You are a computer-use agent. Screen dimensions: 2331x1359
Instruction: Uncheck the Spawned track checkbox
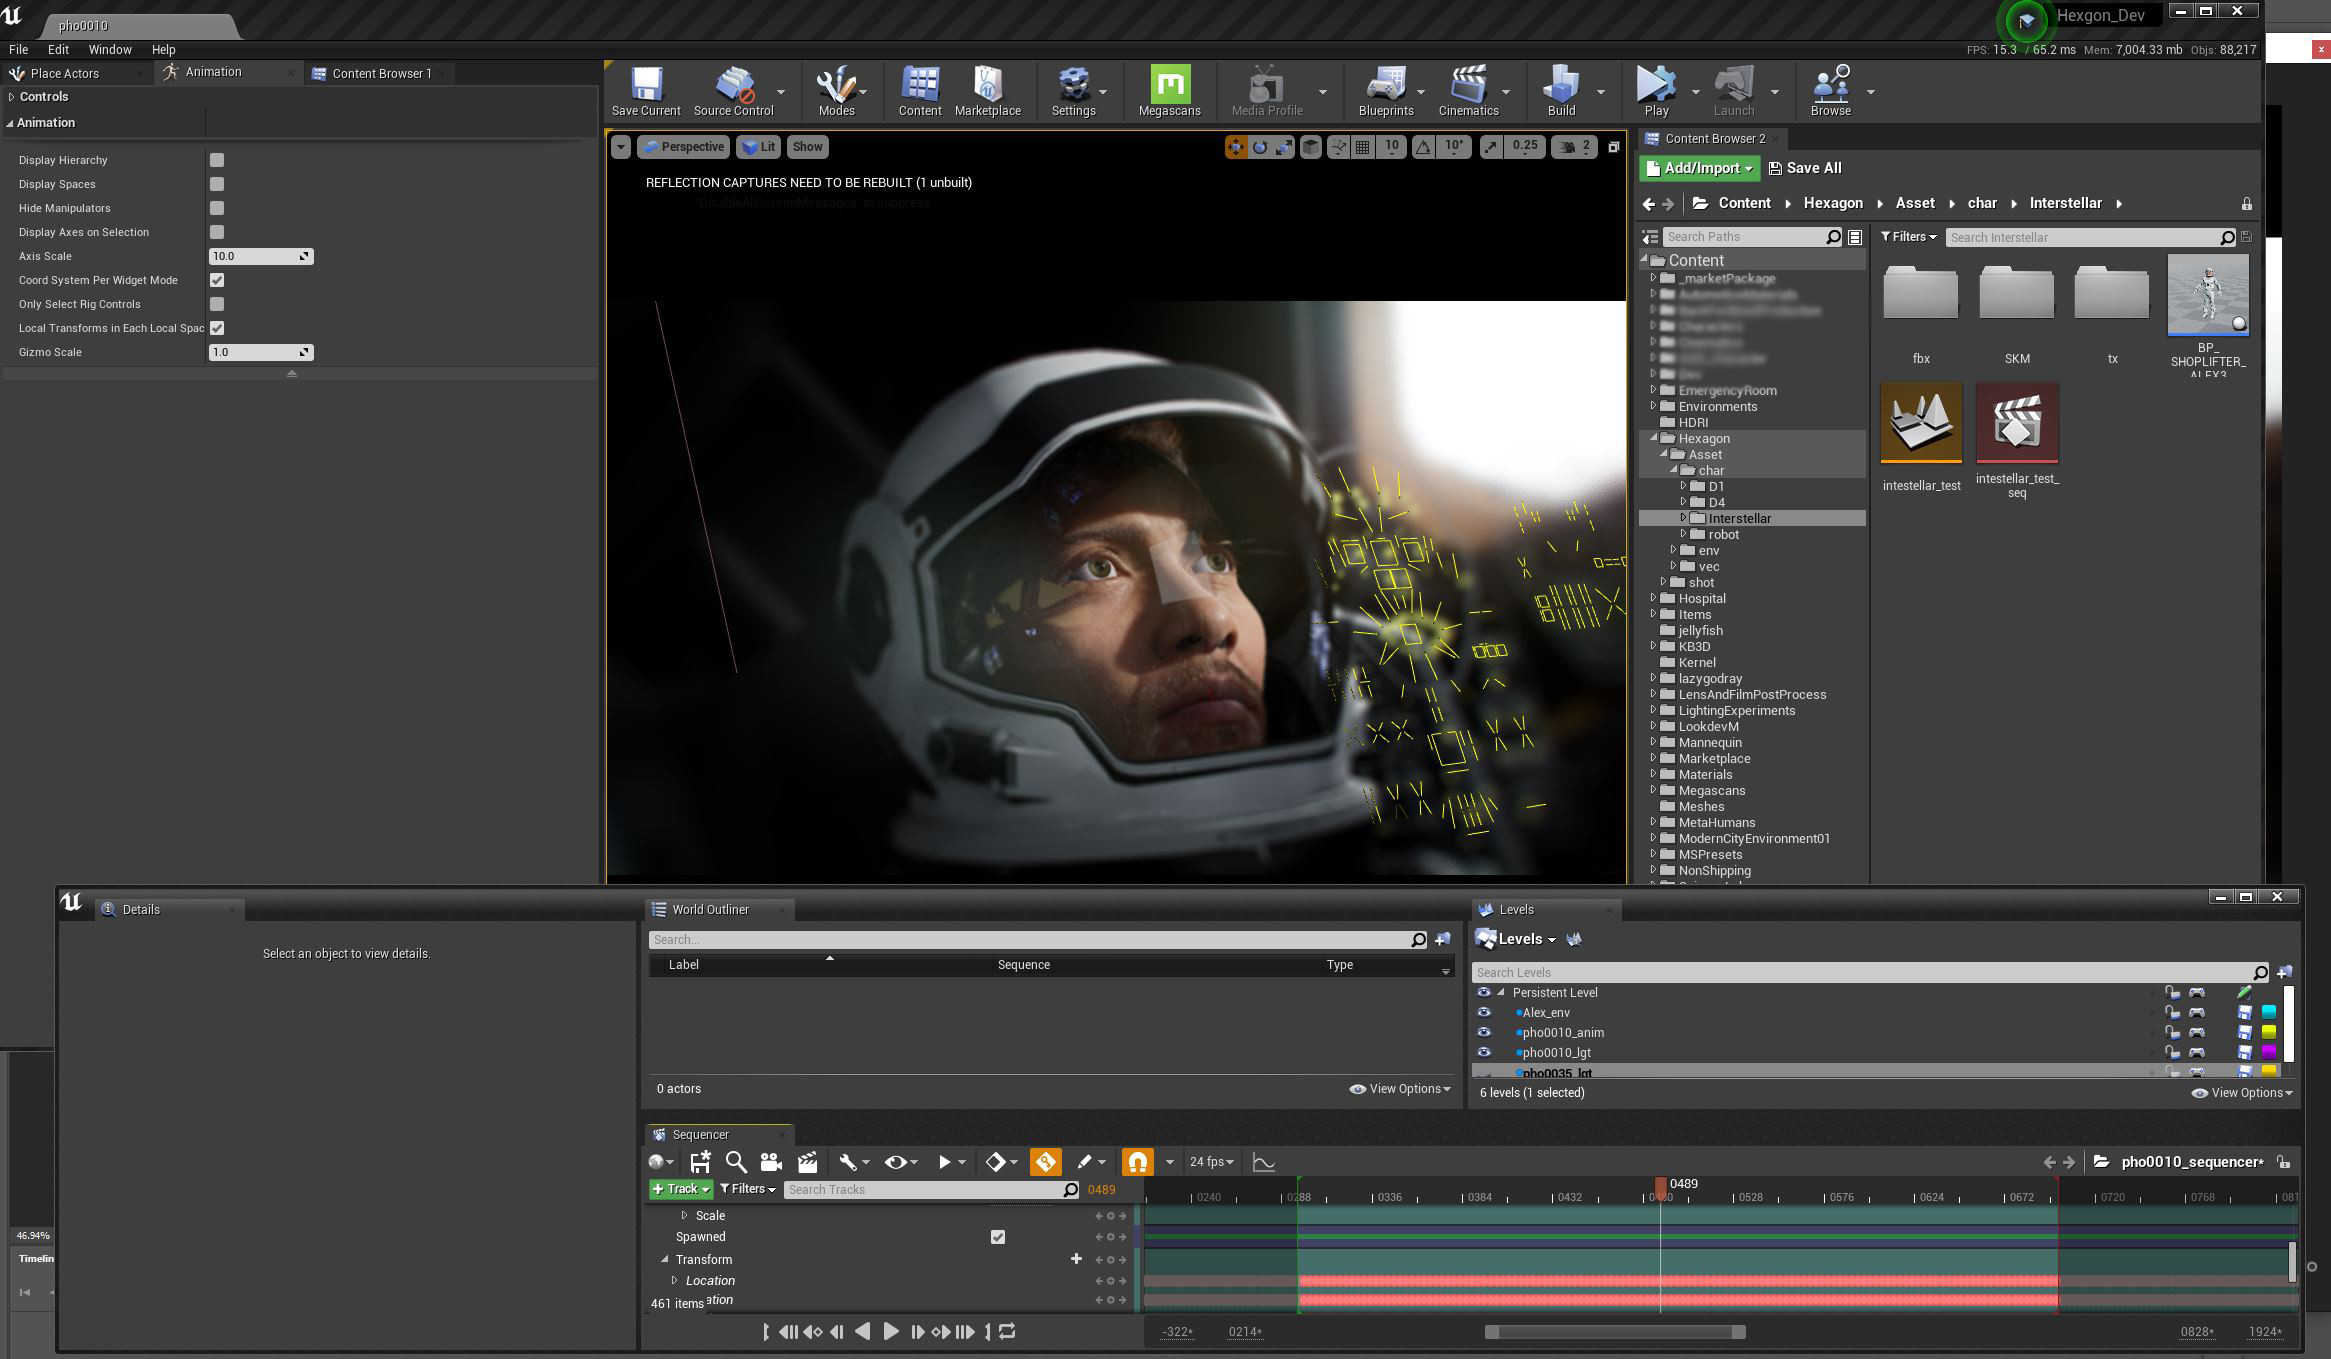pos(997,1237)
